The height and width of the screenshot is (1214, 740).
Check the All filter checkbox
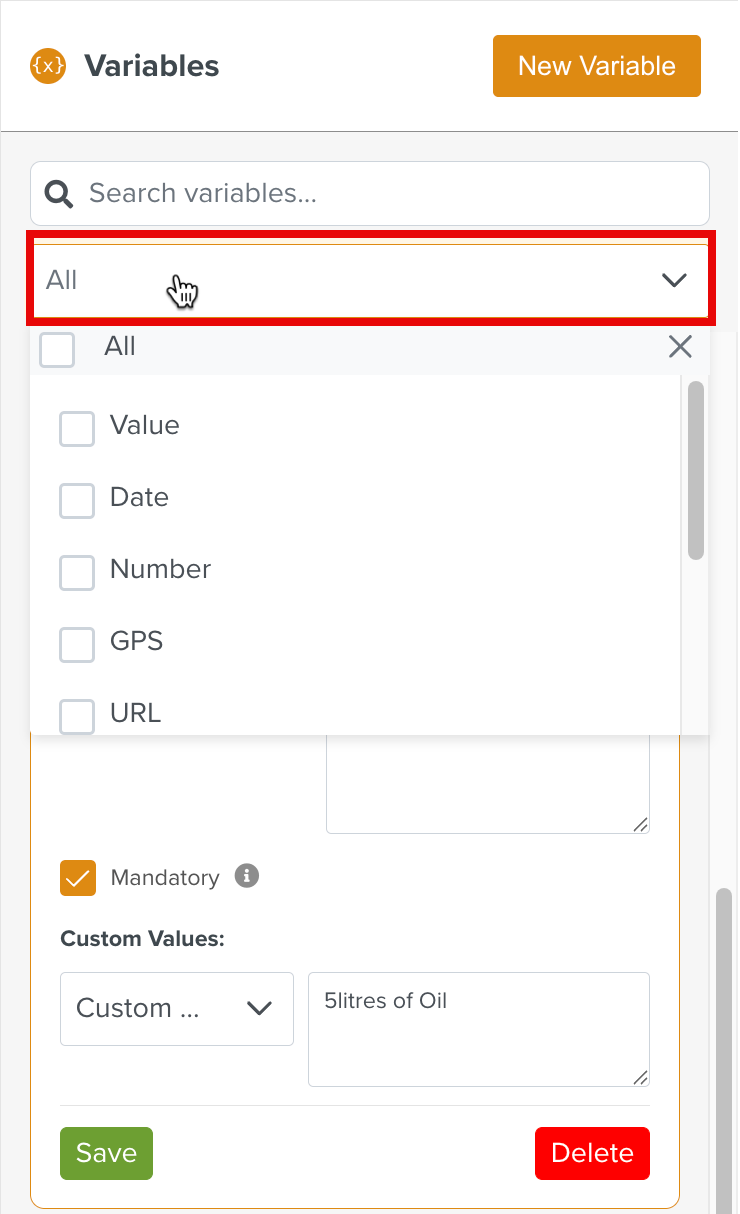pyautogui.click(x=57, y=350)
